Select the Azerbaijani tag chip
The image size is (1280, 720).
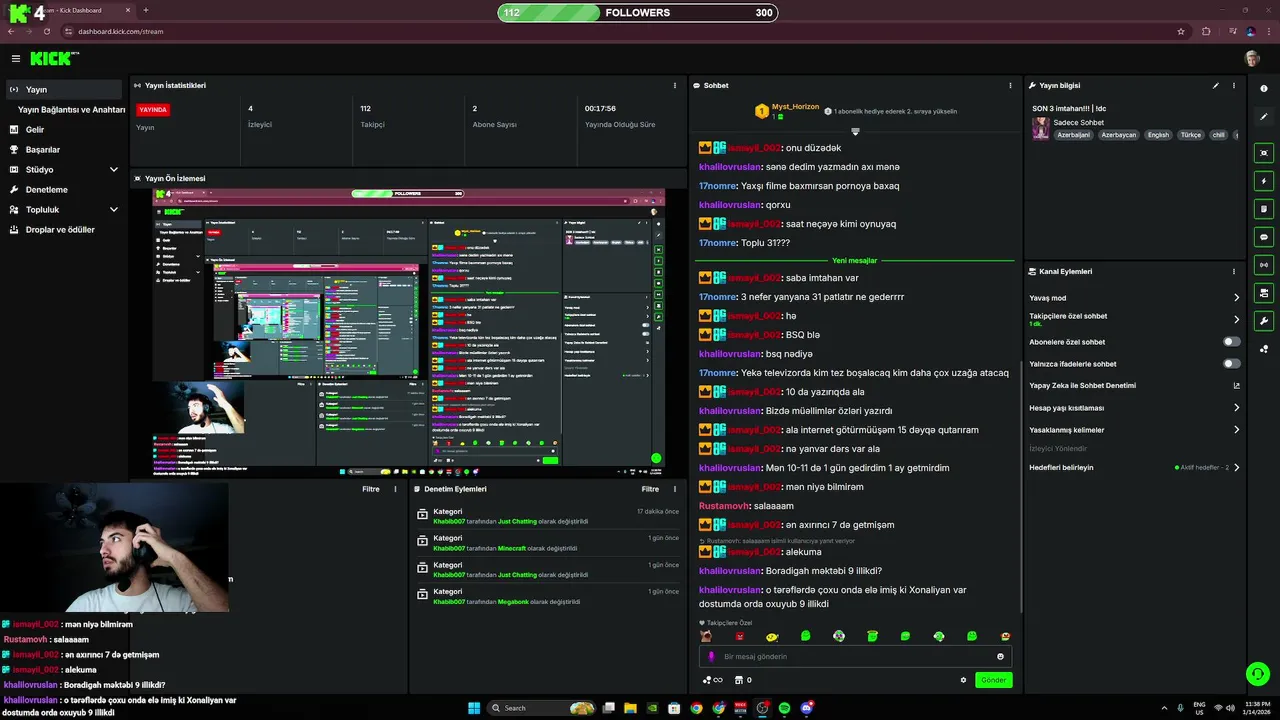[x=1073, y=135]
